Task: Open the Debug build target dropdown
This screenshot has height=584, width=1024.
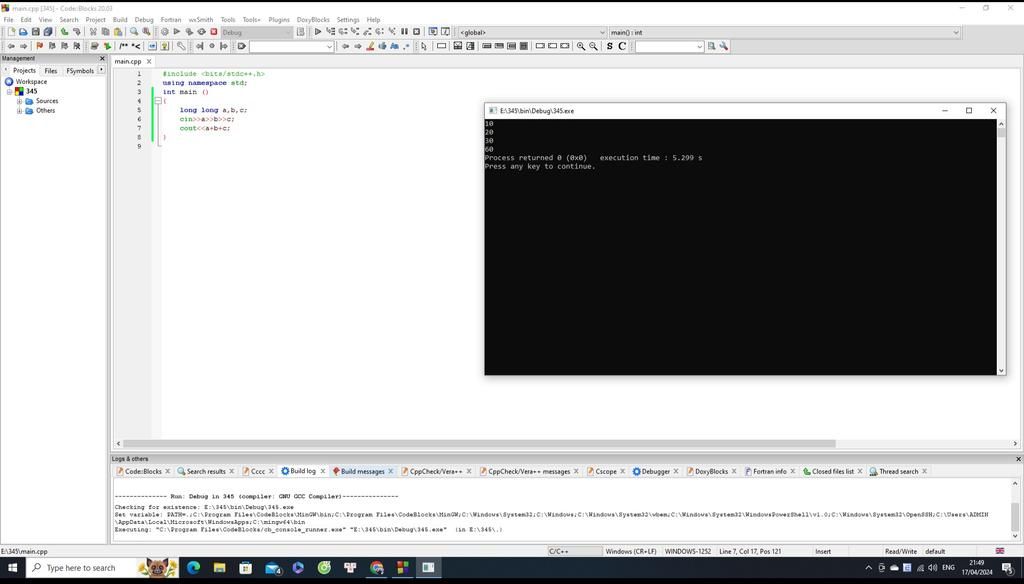Action: tap(257, 32)
